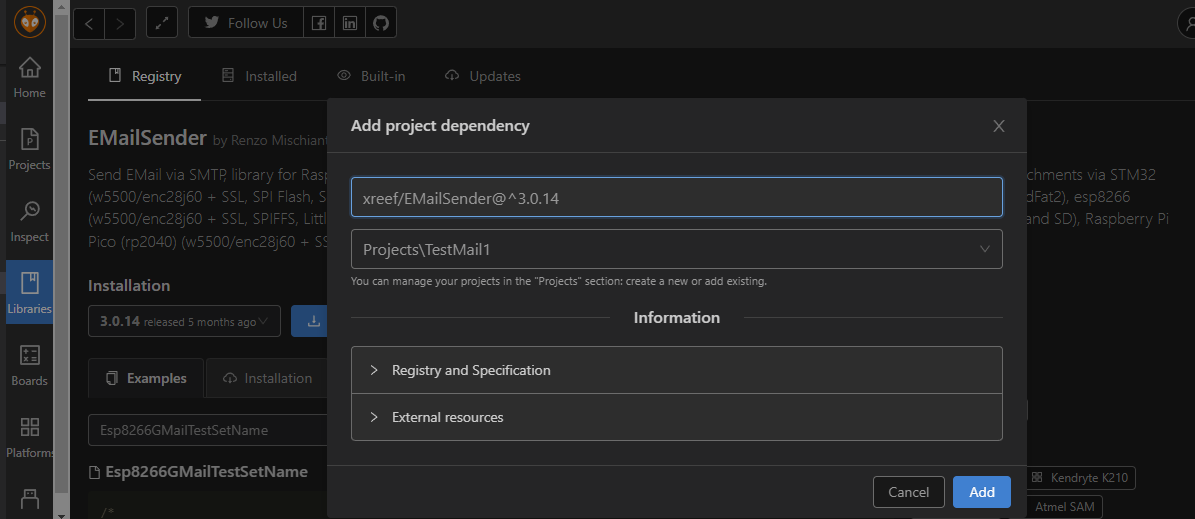The height and width of the screenshot is (519, 1195).
Task: Expand External resources section
Action: click(x=677, y=417)
